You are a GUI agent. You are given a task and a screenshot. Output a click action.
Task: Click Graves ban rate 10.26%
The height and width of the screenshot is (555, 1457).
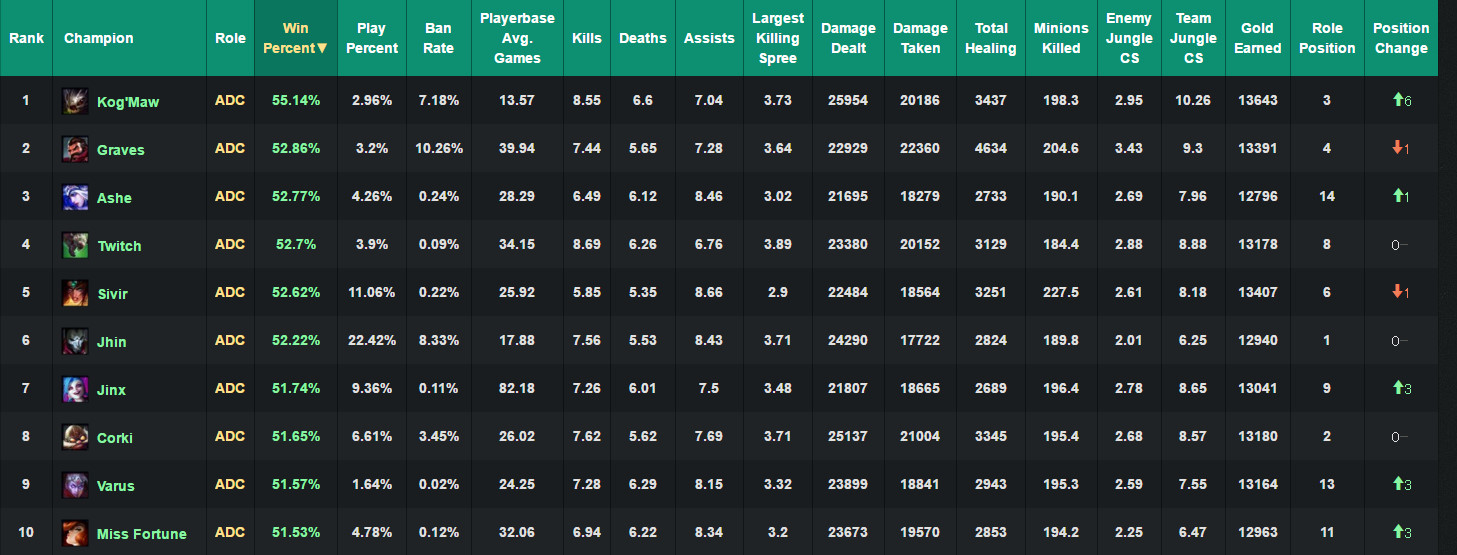(438, 148)
